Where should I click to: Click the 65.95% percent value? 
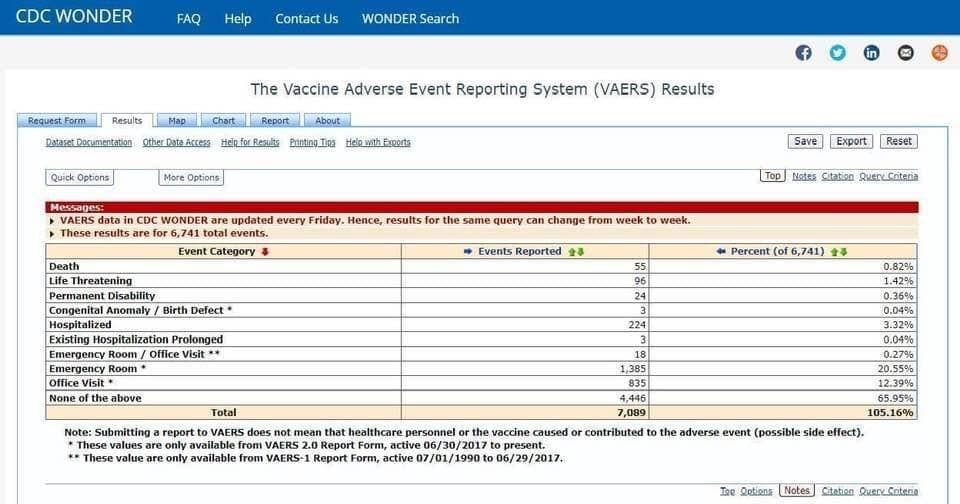tap(895, 398)
